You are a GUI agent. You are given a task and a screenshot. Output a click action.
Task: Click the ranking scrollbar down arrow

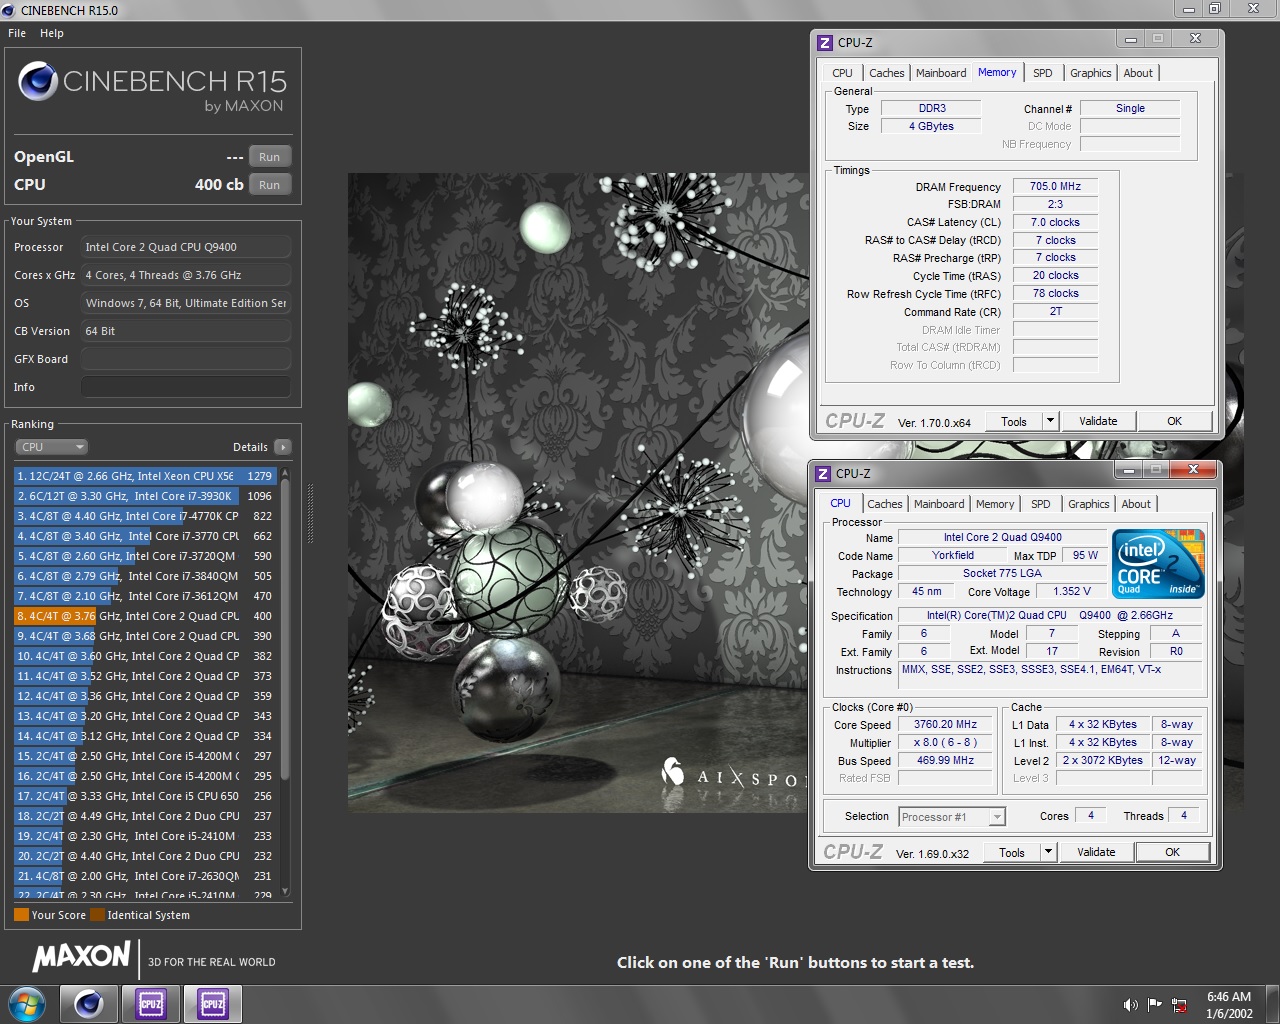(x=285, y=891)
